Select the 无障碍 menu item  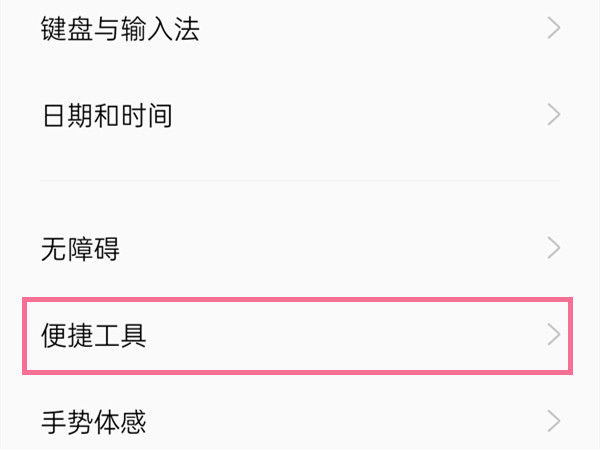tap(300, 248)
